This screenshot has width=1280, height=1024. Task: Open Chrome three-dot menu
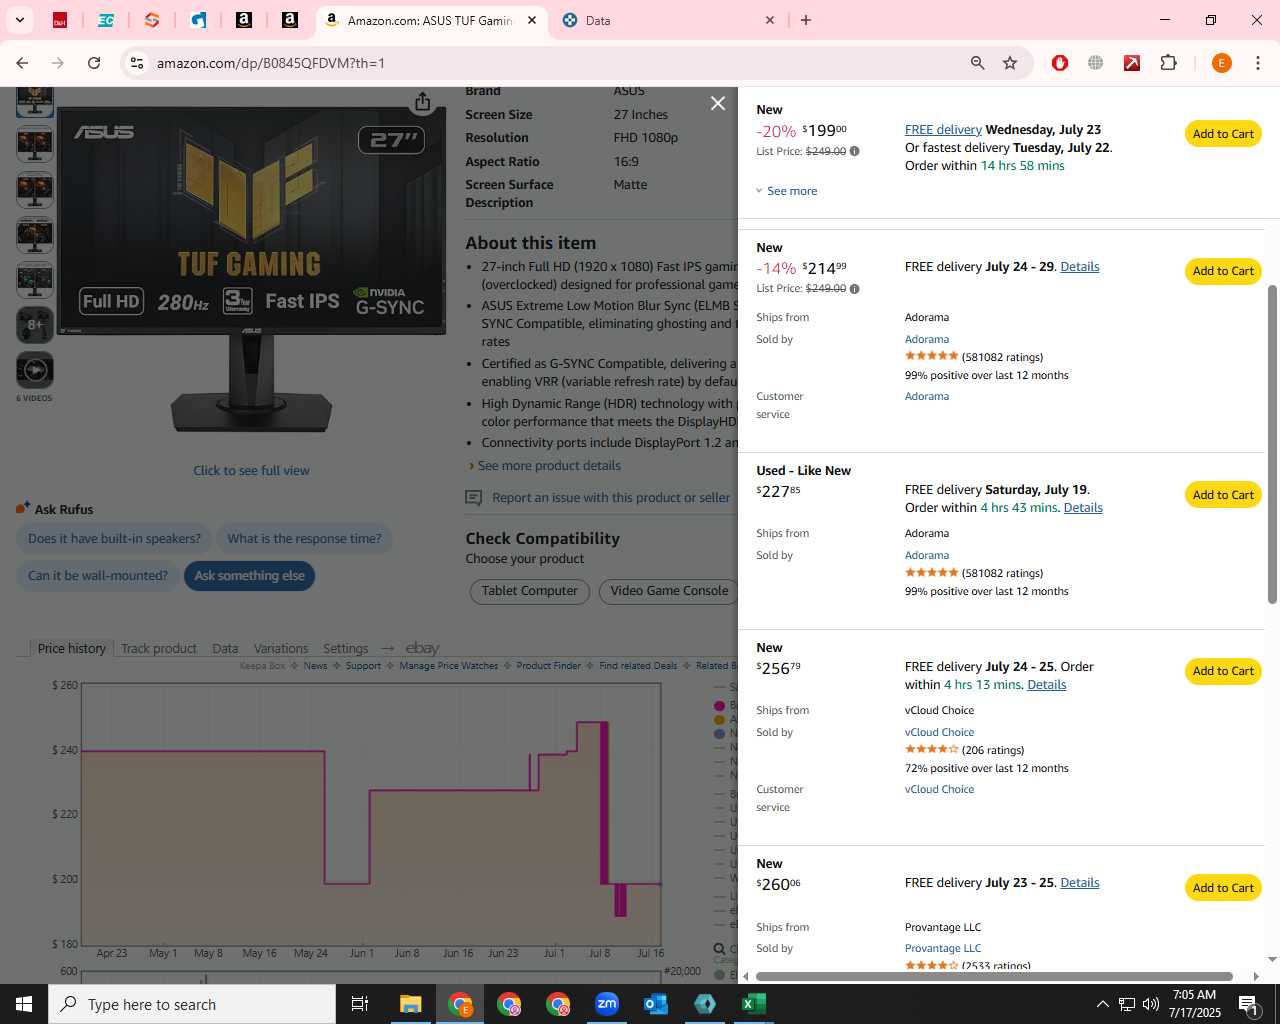(1258, 63)
